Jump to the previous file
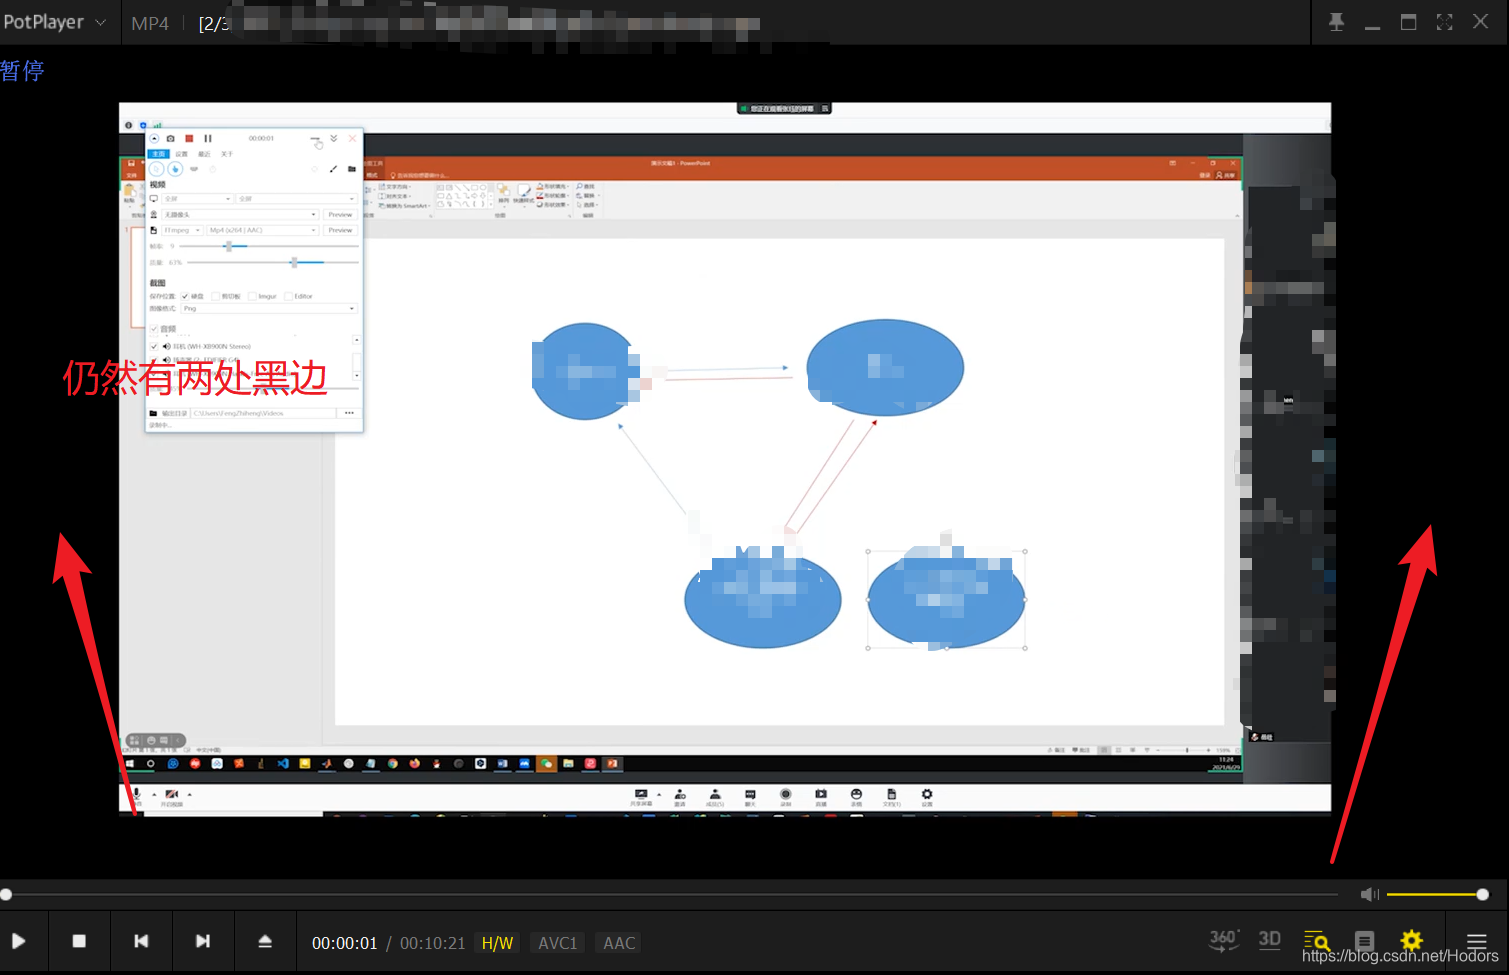Image resolution: width=1509 pixels, height=975 pixels. pos(141,941)
